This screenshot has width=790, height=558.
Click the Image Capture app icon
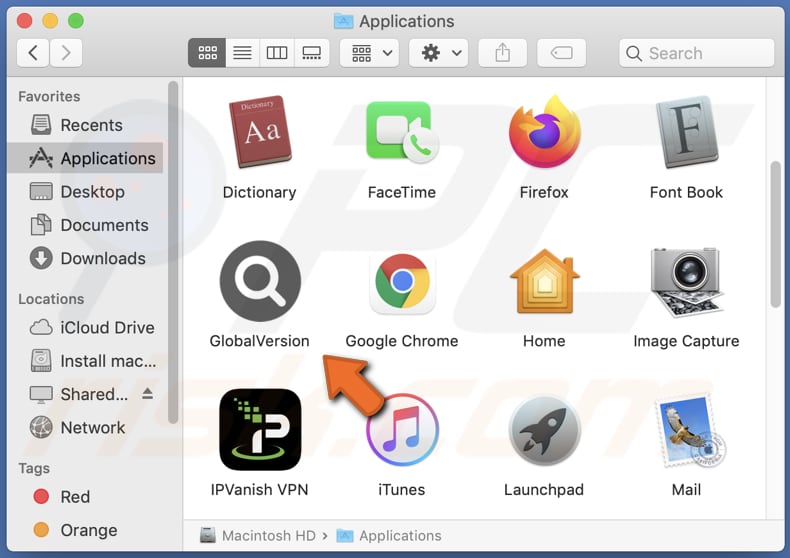click(686, 282)
